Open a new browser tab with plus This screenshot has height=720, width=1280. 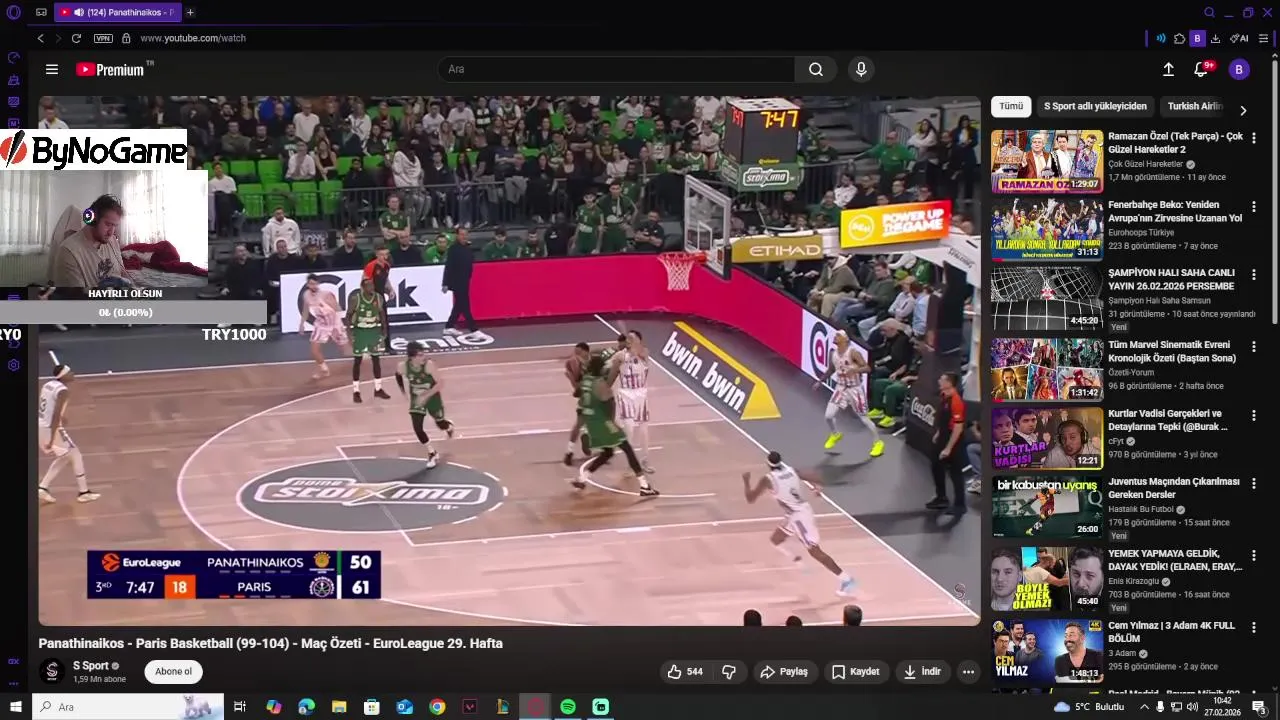click(190, 12)
